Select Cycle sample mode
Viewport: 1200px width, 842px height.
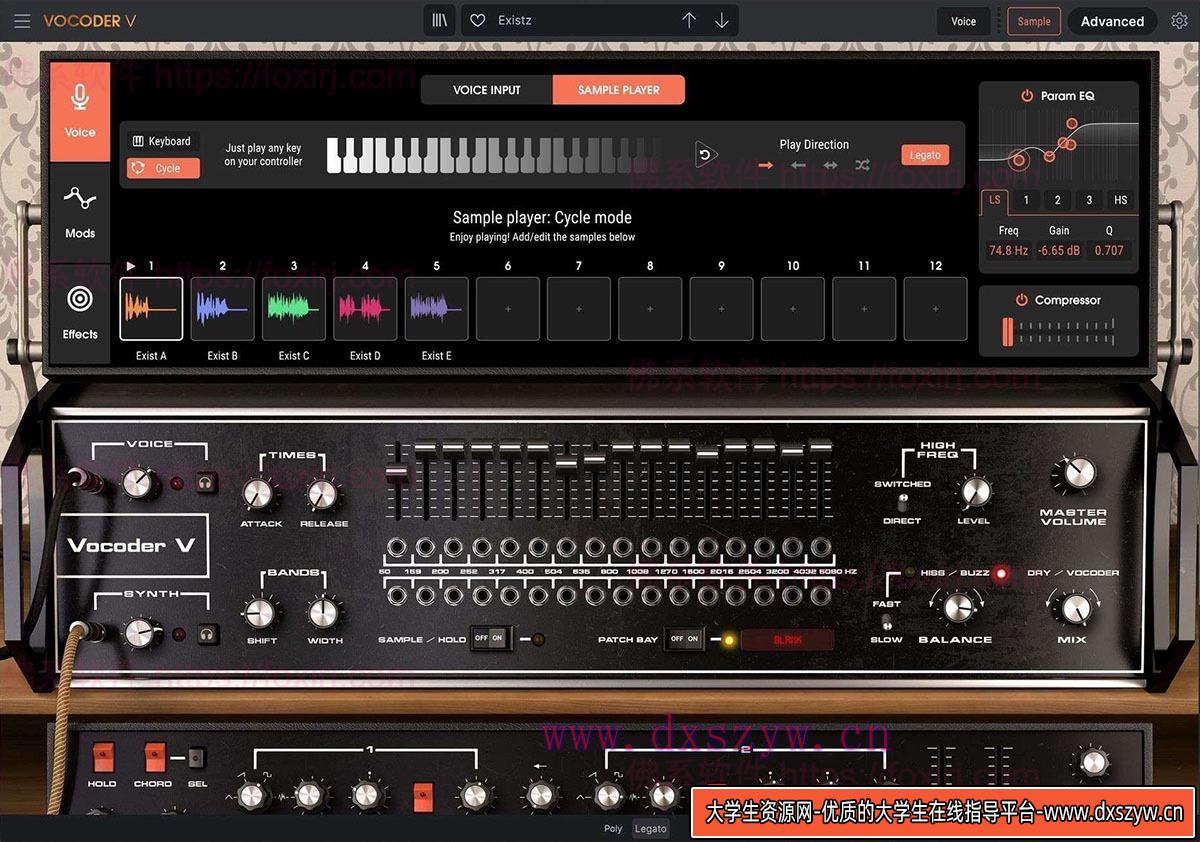pos(162,168)
